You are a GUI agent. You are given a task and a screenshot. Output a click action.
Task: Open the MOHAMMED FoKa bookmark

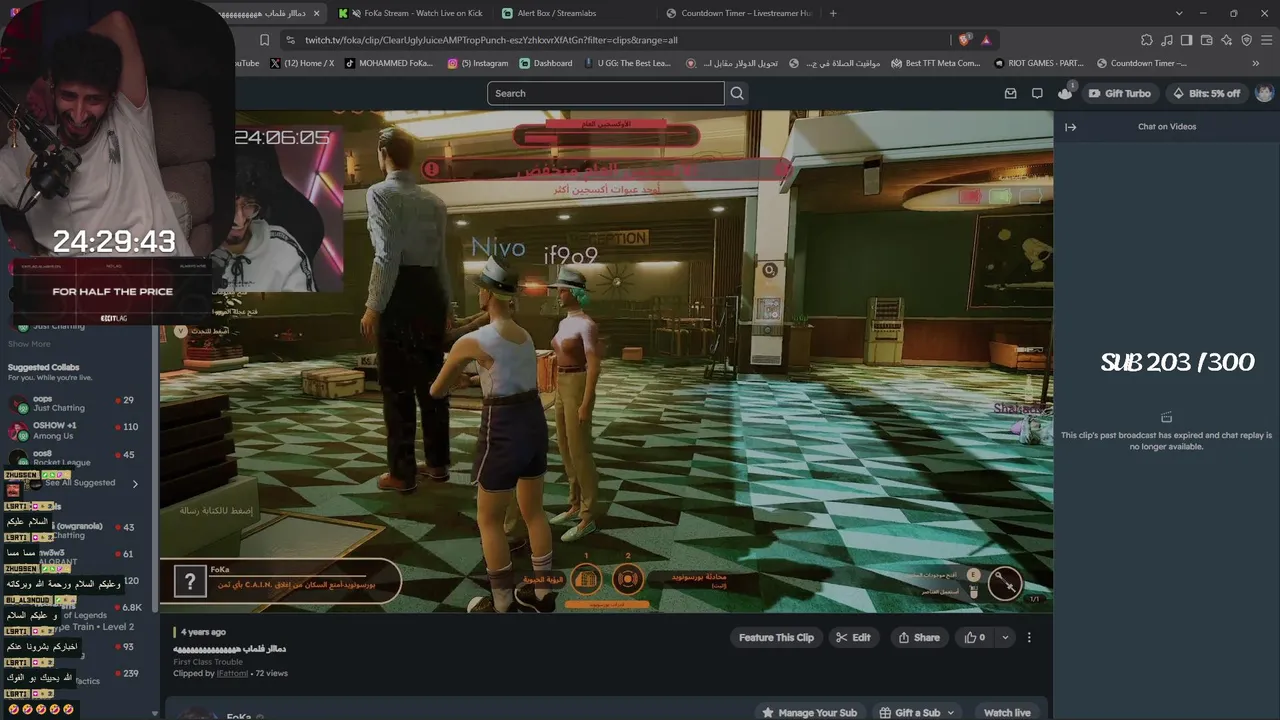tap(389, 63)
